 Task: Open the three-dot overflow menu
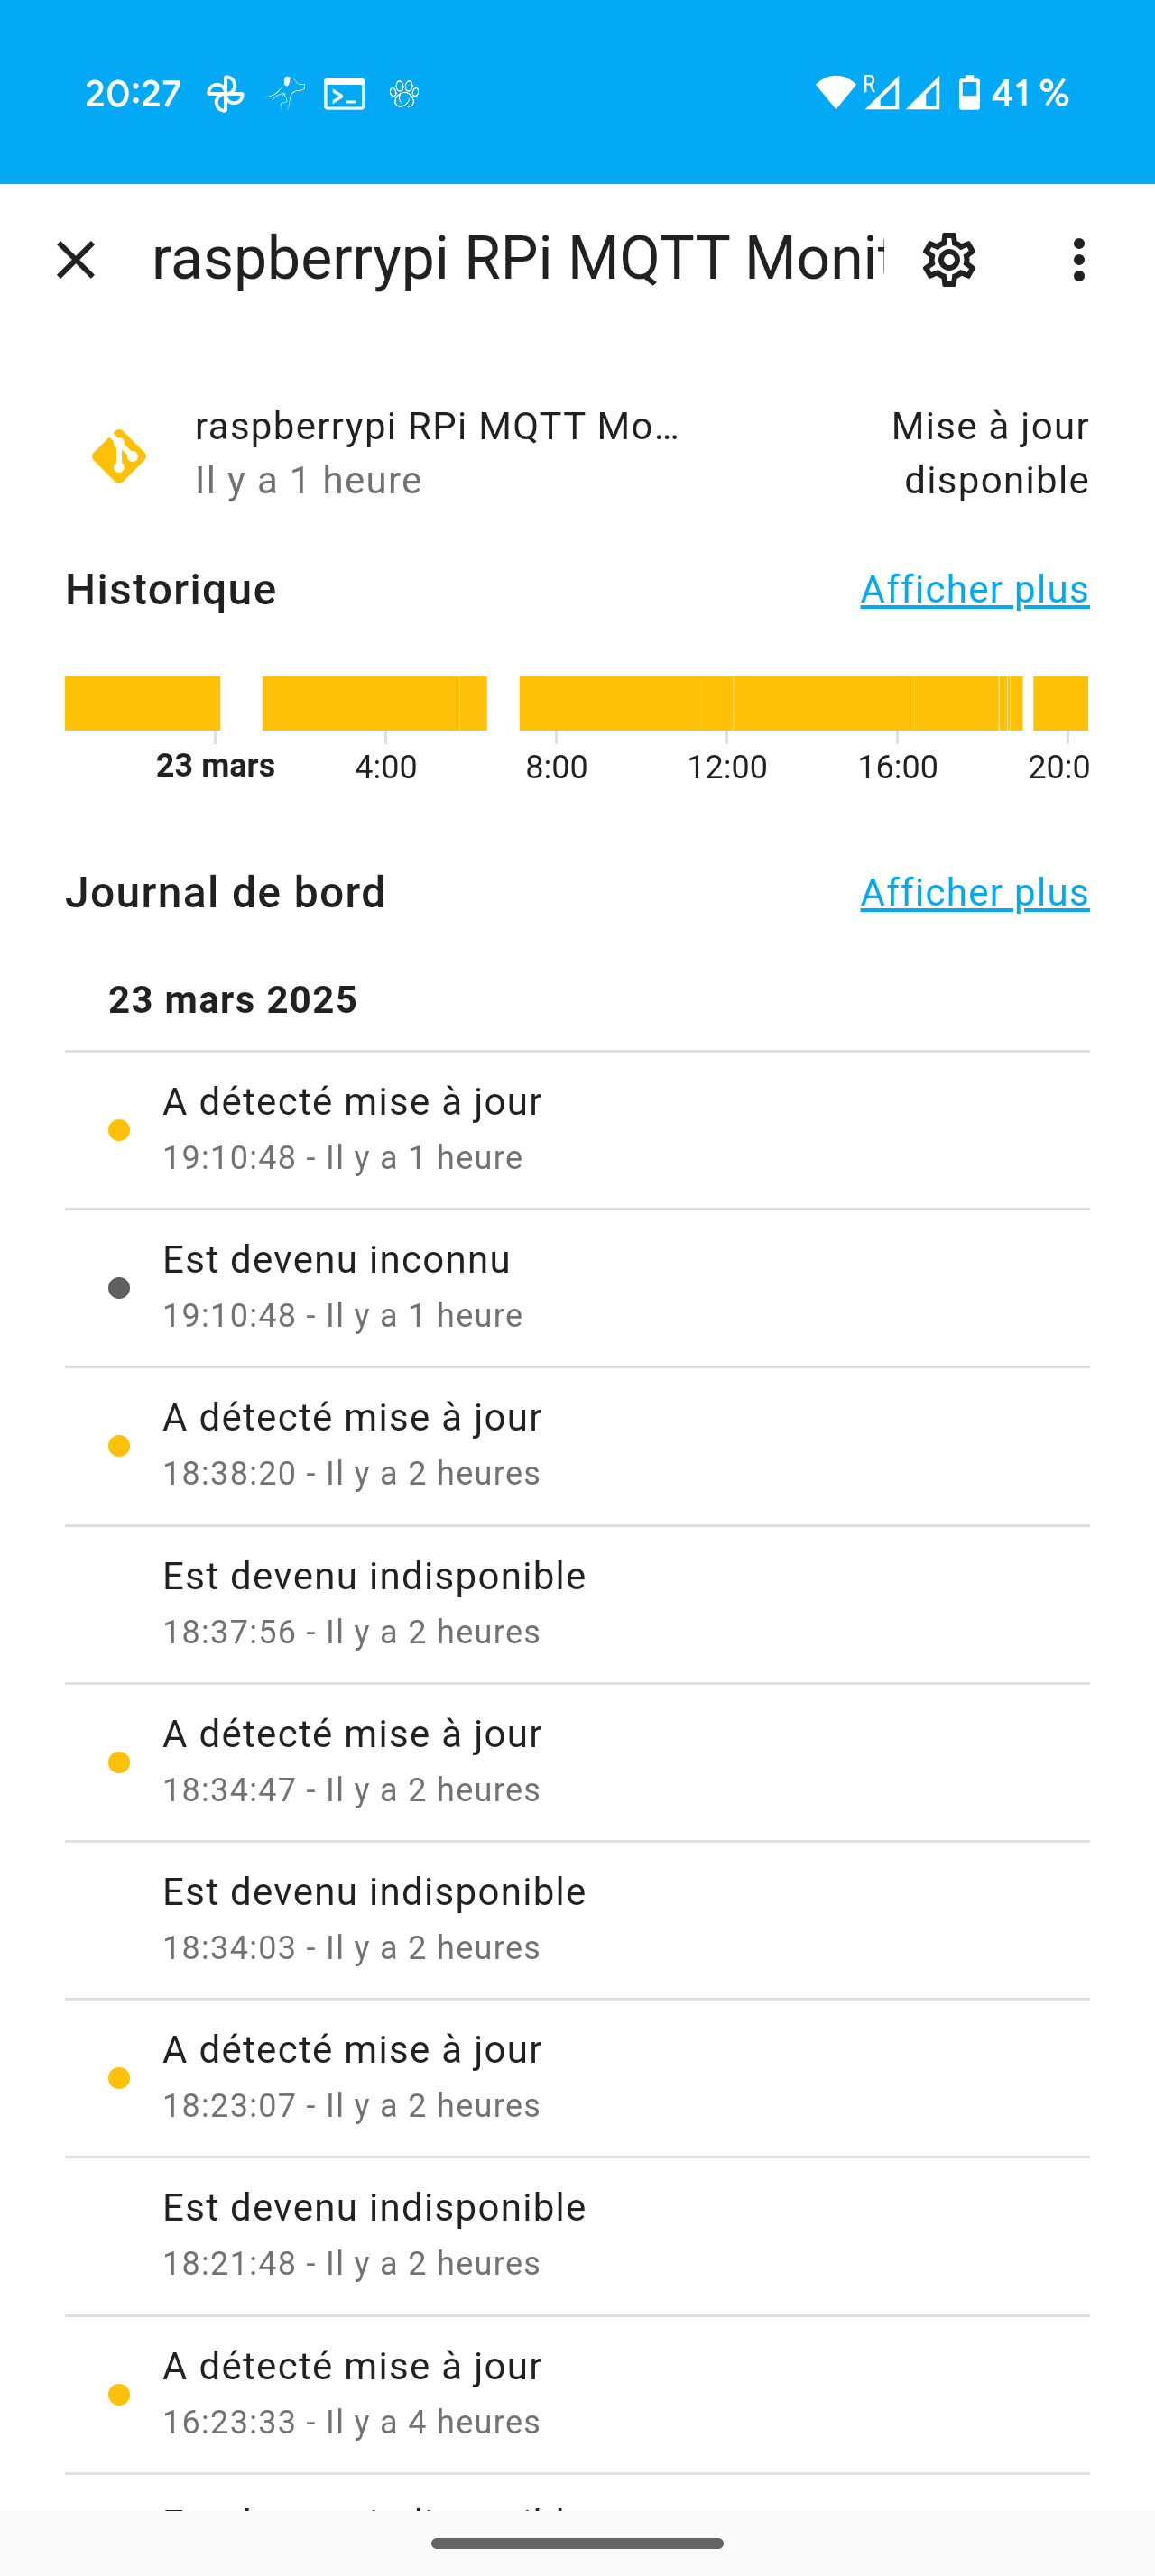coord(1078,260)
